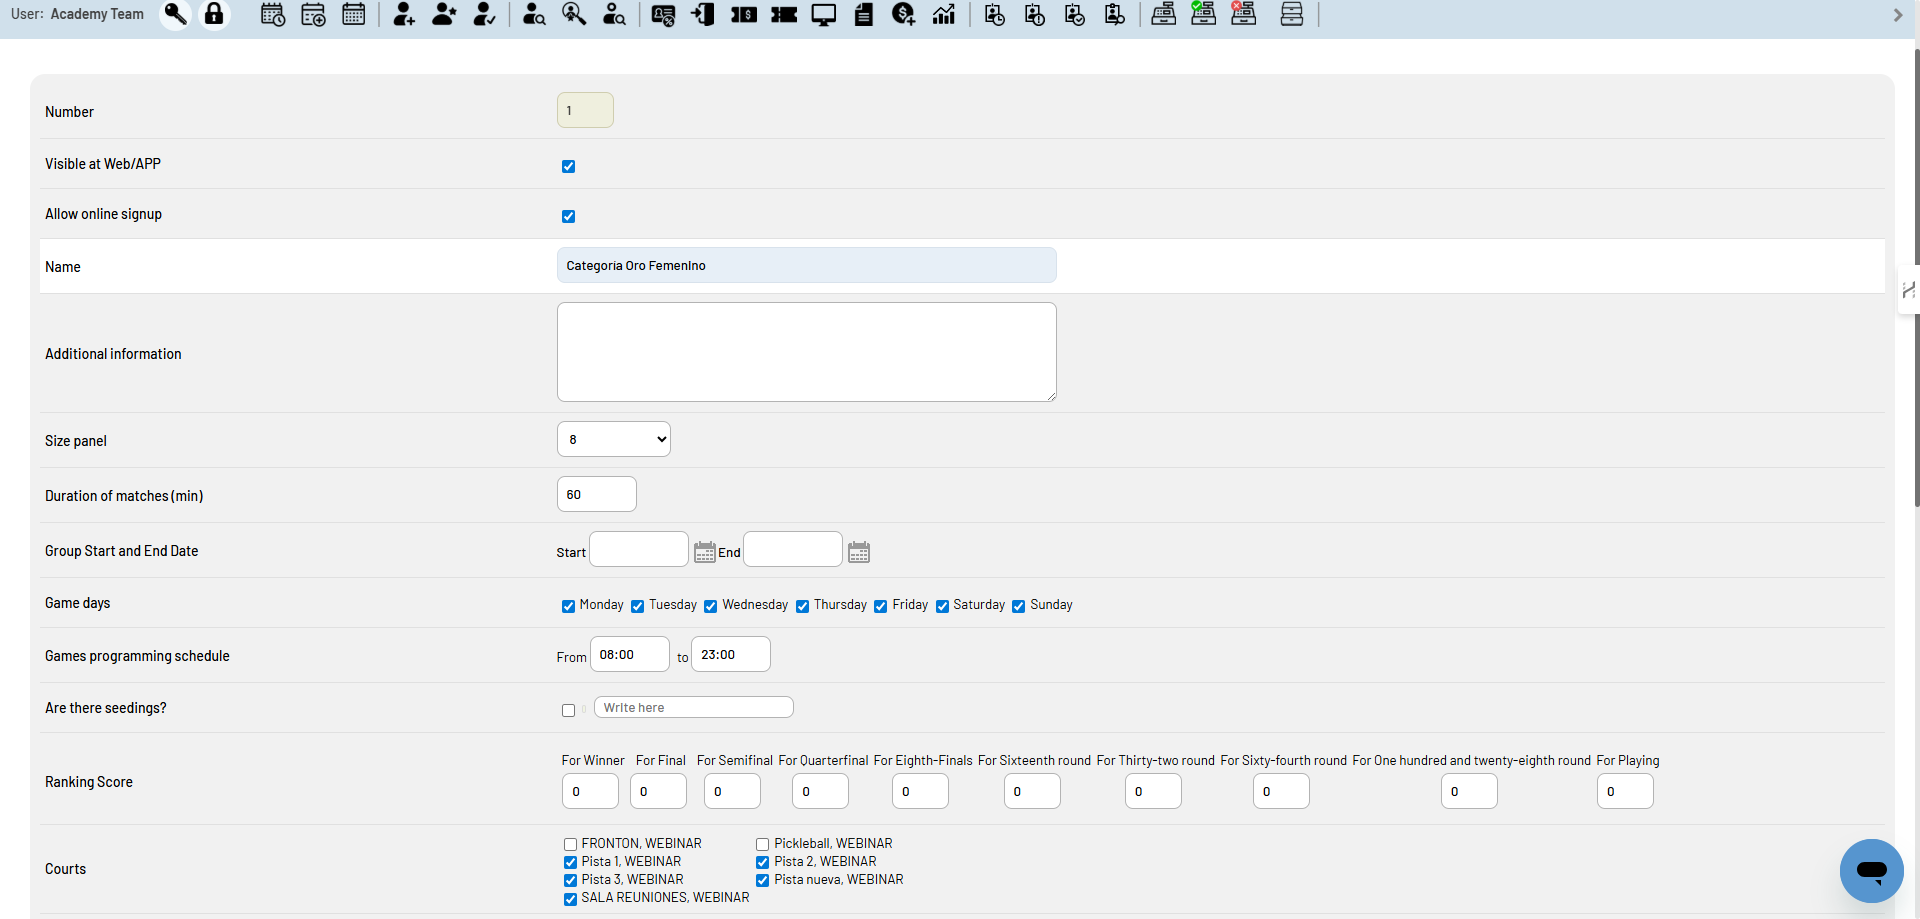This screenshot has width=1920, height=919.
Task: Click the cash register with green check
Action: click(1203, 14)
